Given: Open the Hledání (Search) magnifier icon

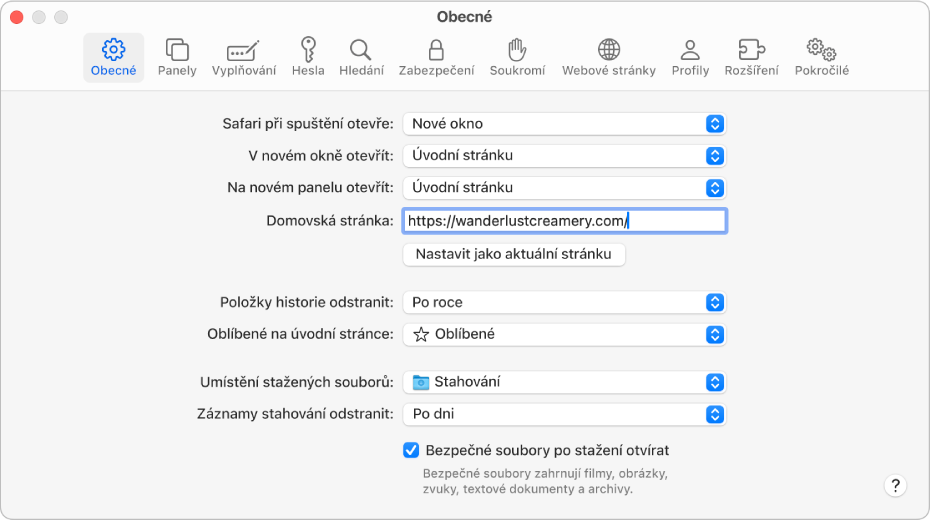Looking at the screenshot, I should (361, 50).
